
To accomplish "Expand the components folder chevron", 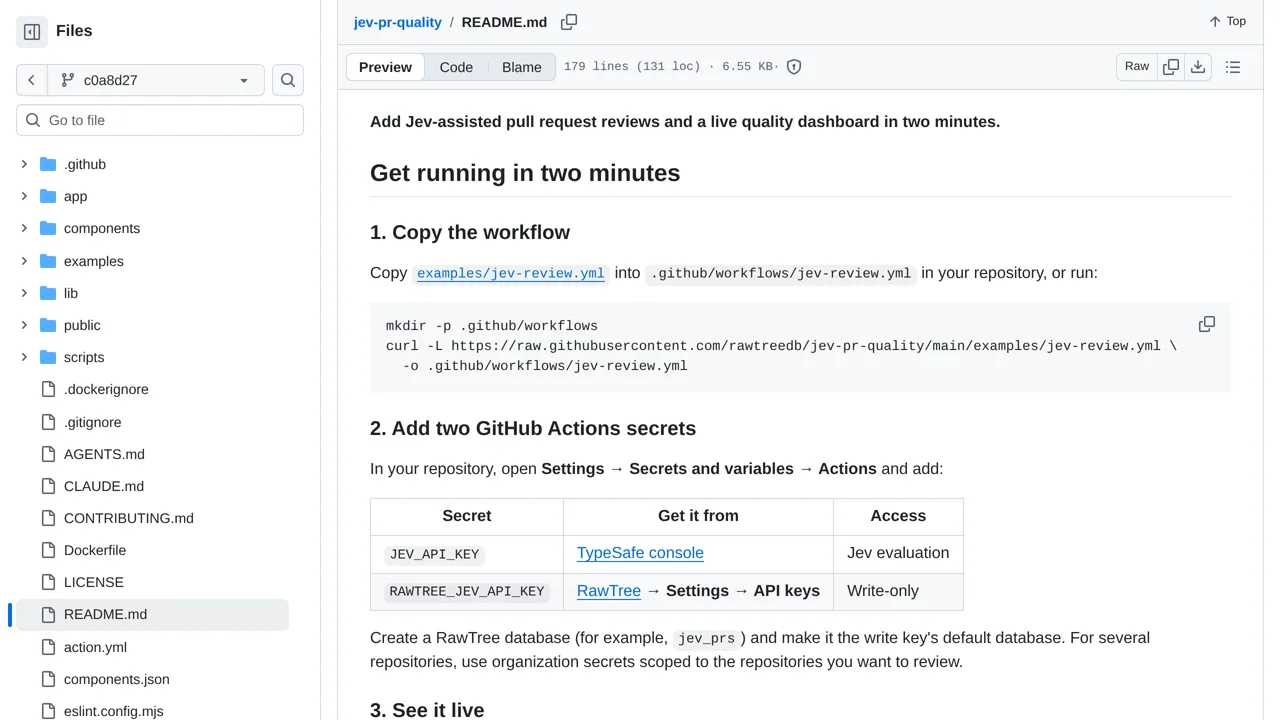I will [25, 228].
